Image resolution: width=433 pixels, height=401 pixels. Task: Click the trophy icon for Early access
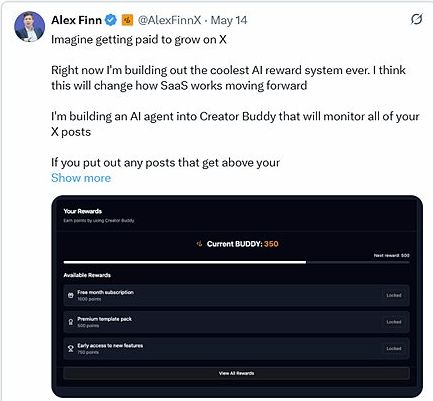click(71, 349)
